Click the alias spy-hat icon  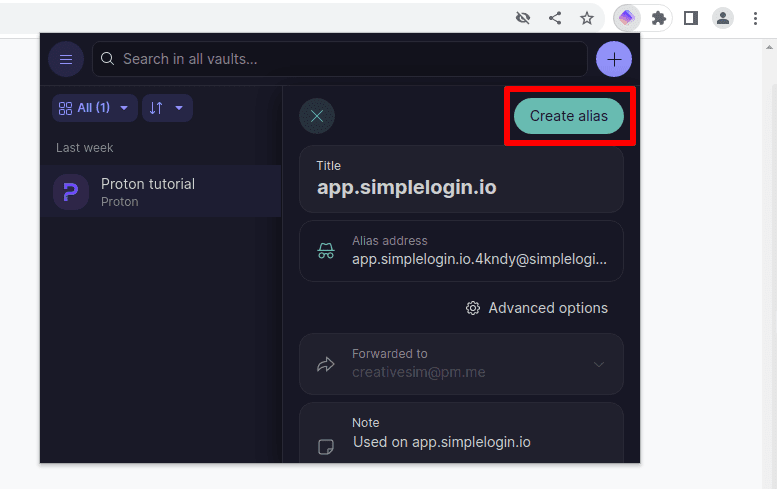tap(326, 251)
